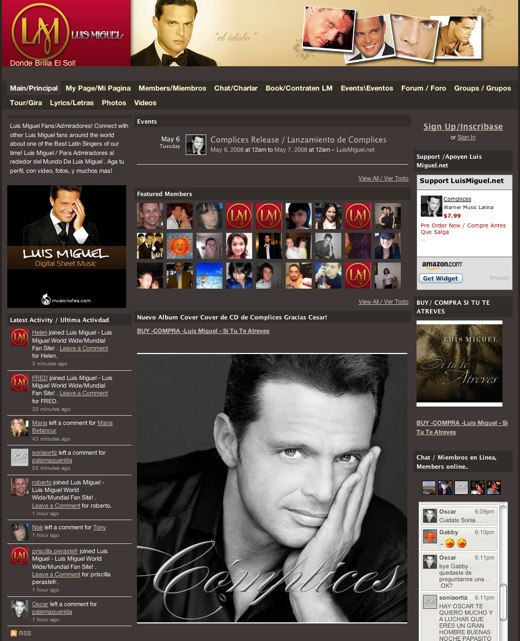The image size is (520, 641).
Task: Click the Sign Up/Inscribase link
Action: pos(463,127)
